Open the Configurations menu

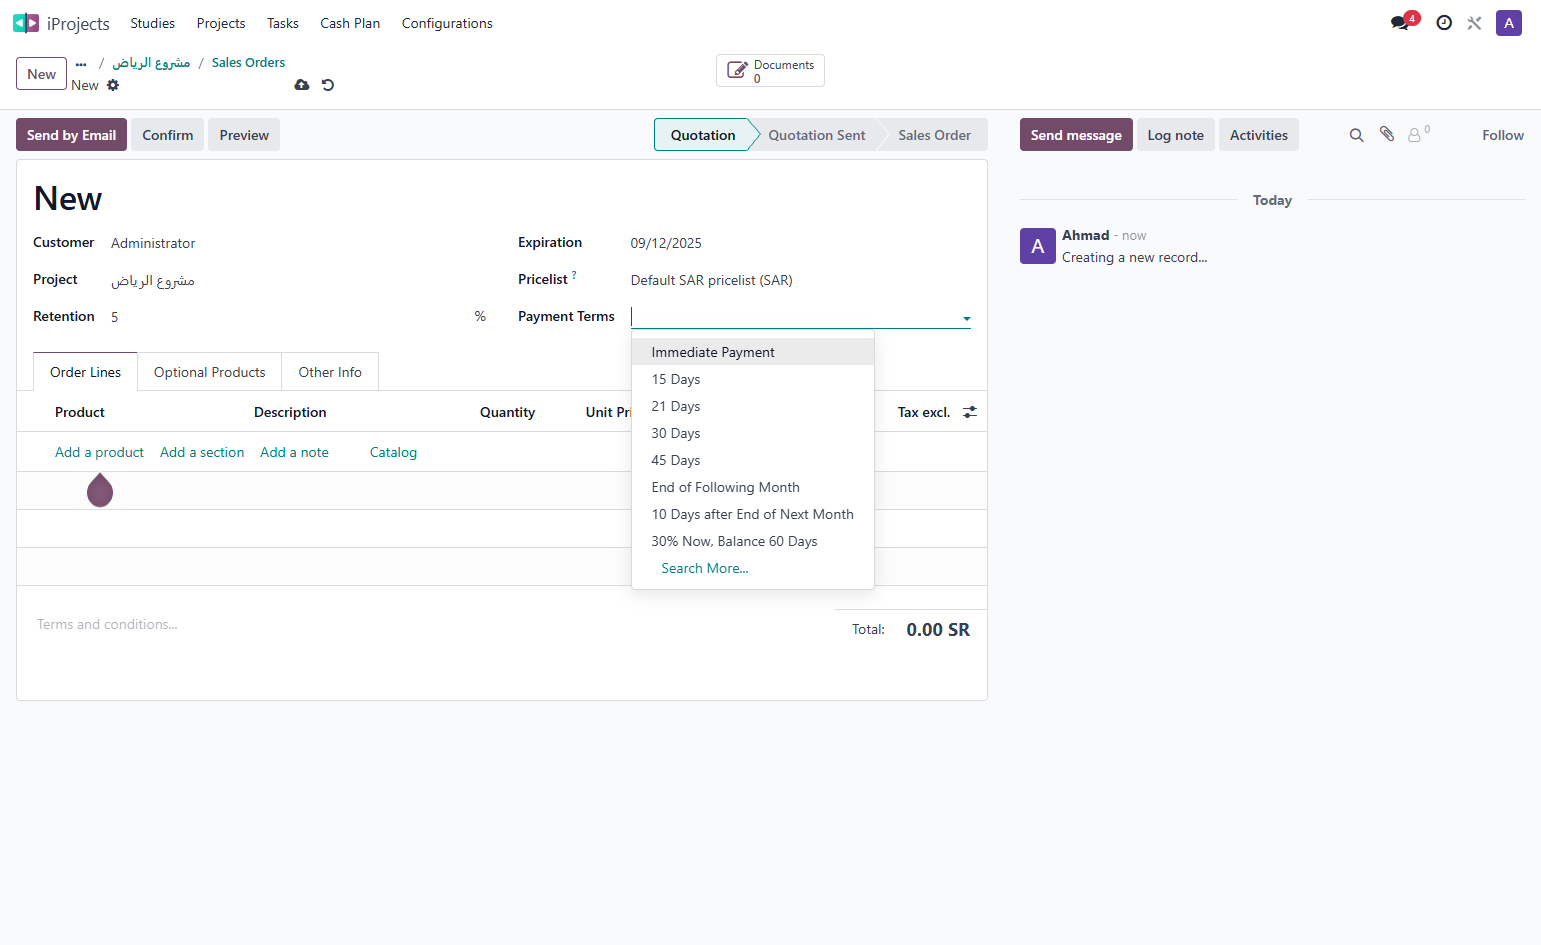point(447,23)
